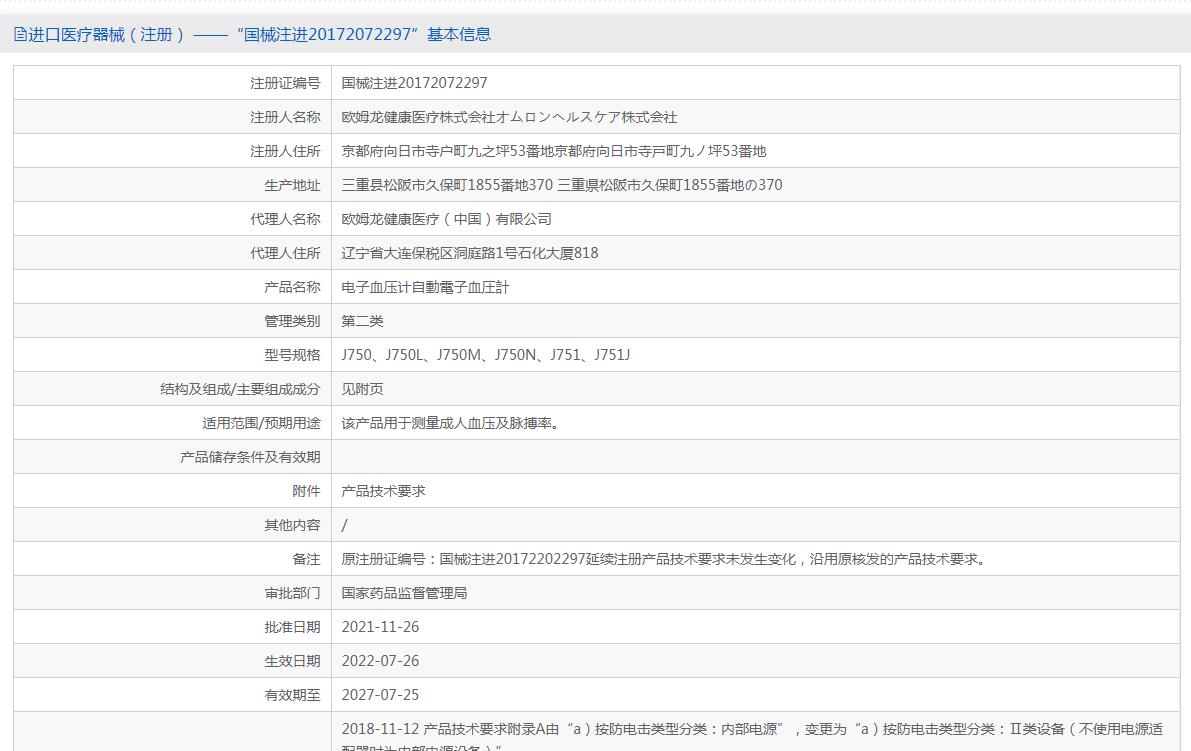This screenshot has width=1191, height=751.
Task: Select the 型号规格 label
Action: (x=292, y=355)
